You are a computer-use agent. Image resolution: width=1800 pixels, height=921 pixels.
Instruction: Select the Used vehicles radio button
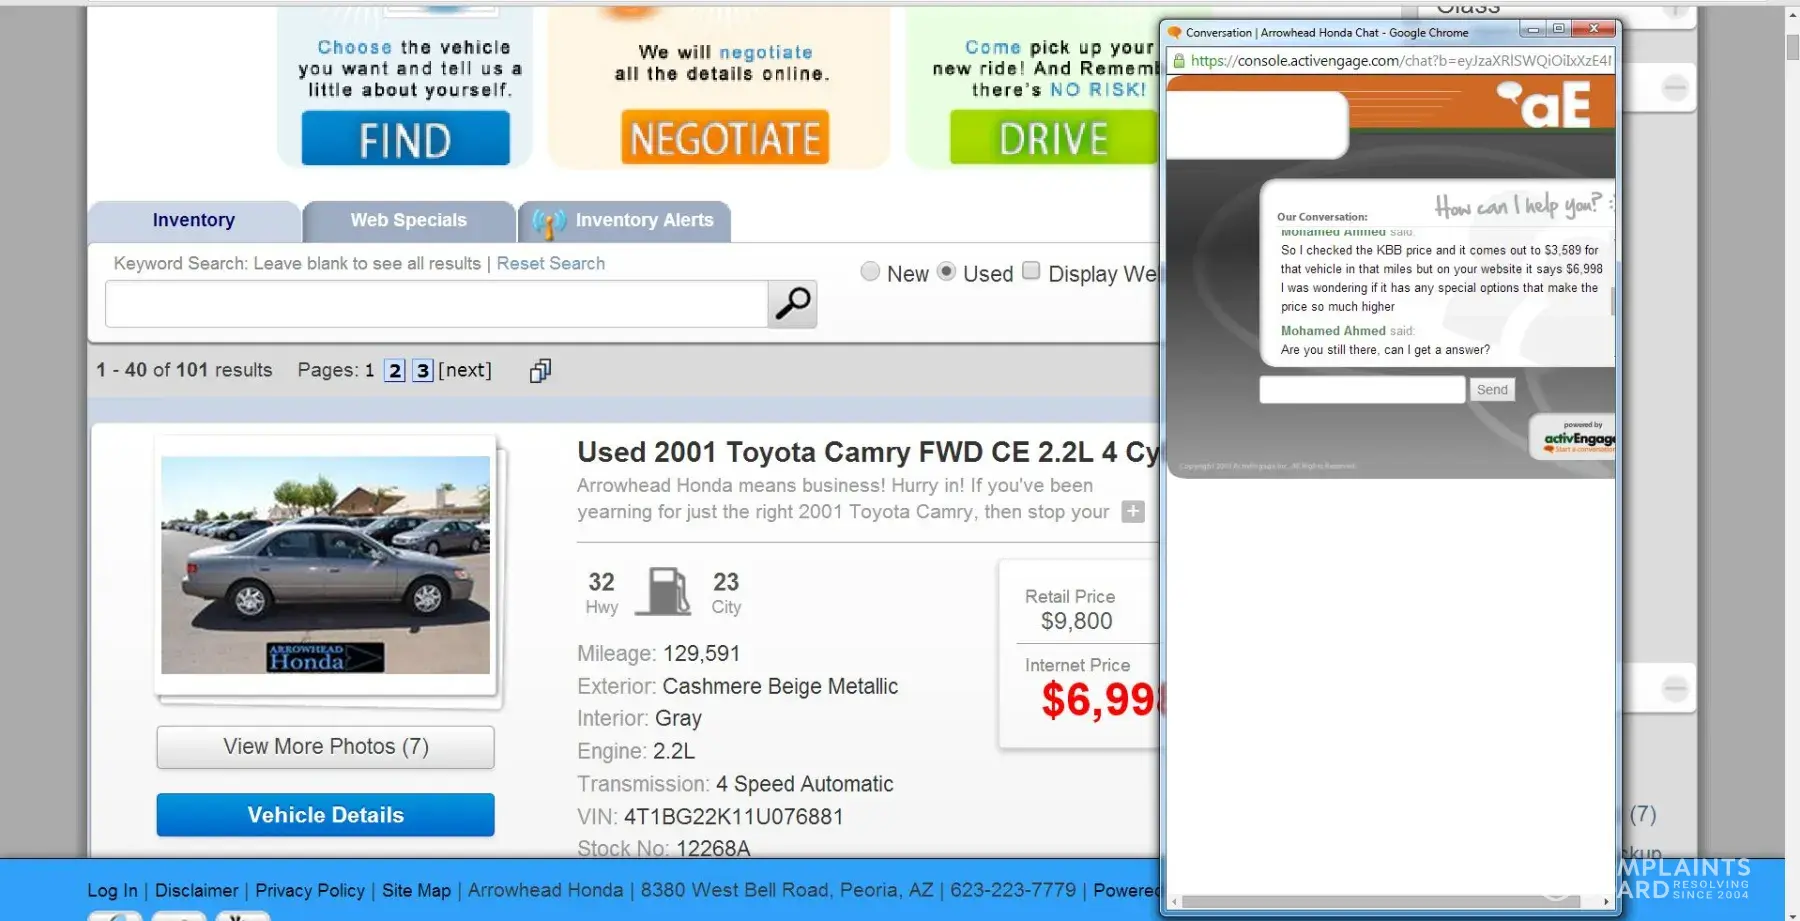946,272
